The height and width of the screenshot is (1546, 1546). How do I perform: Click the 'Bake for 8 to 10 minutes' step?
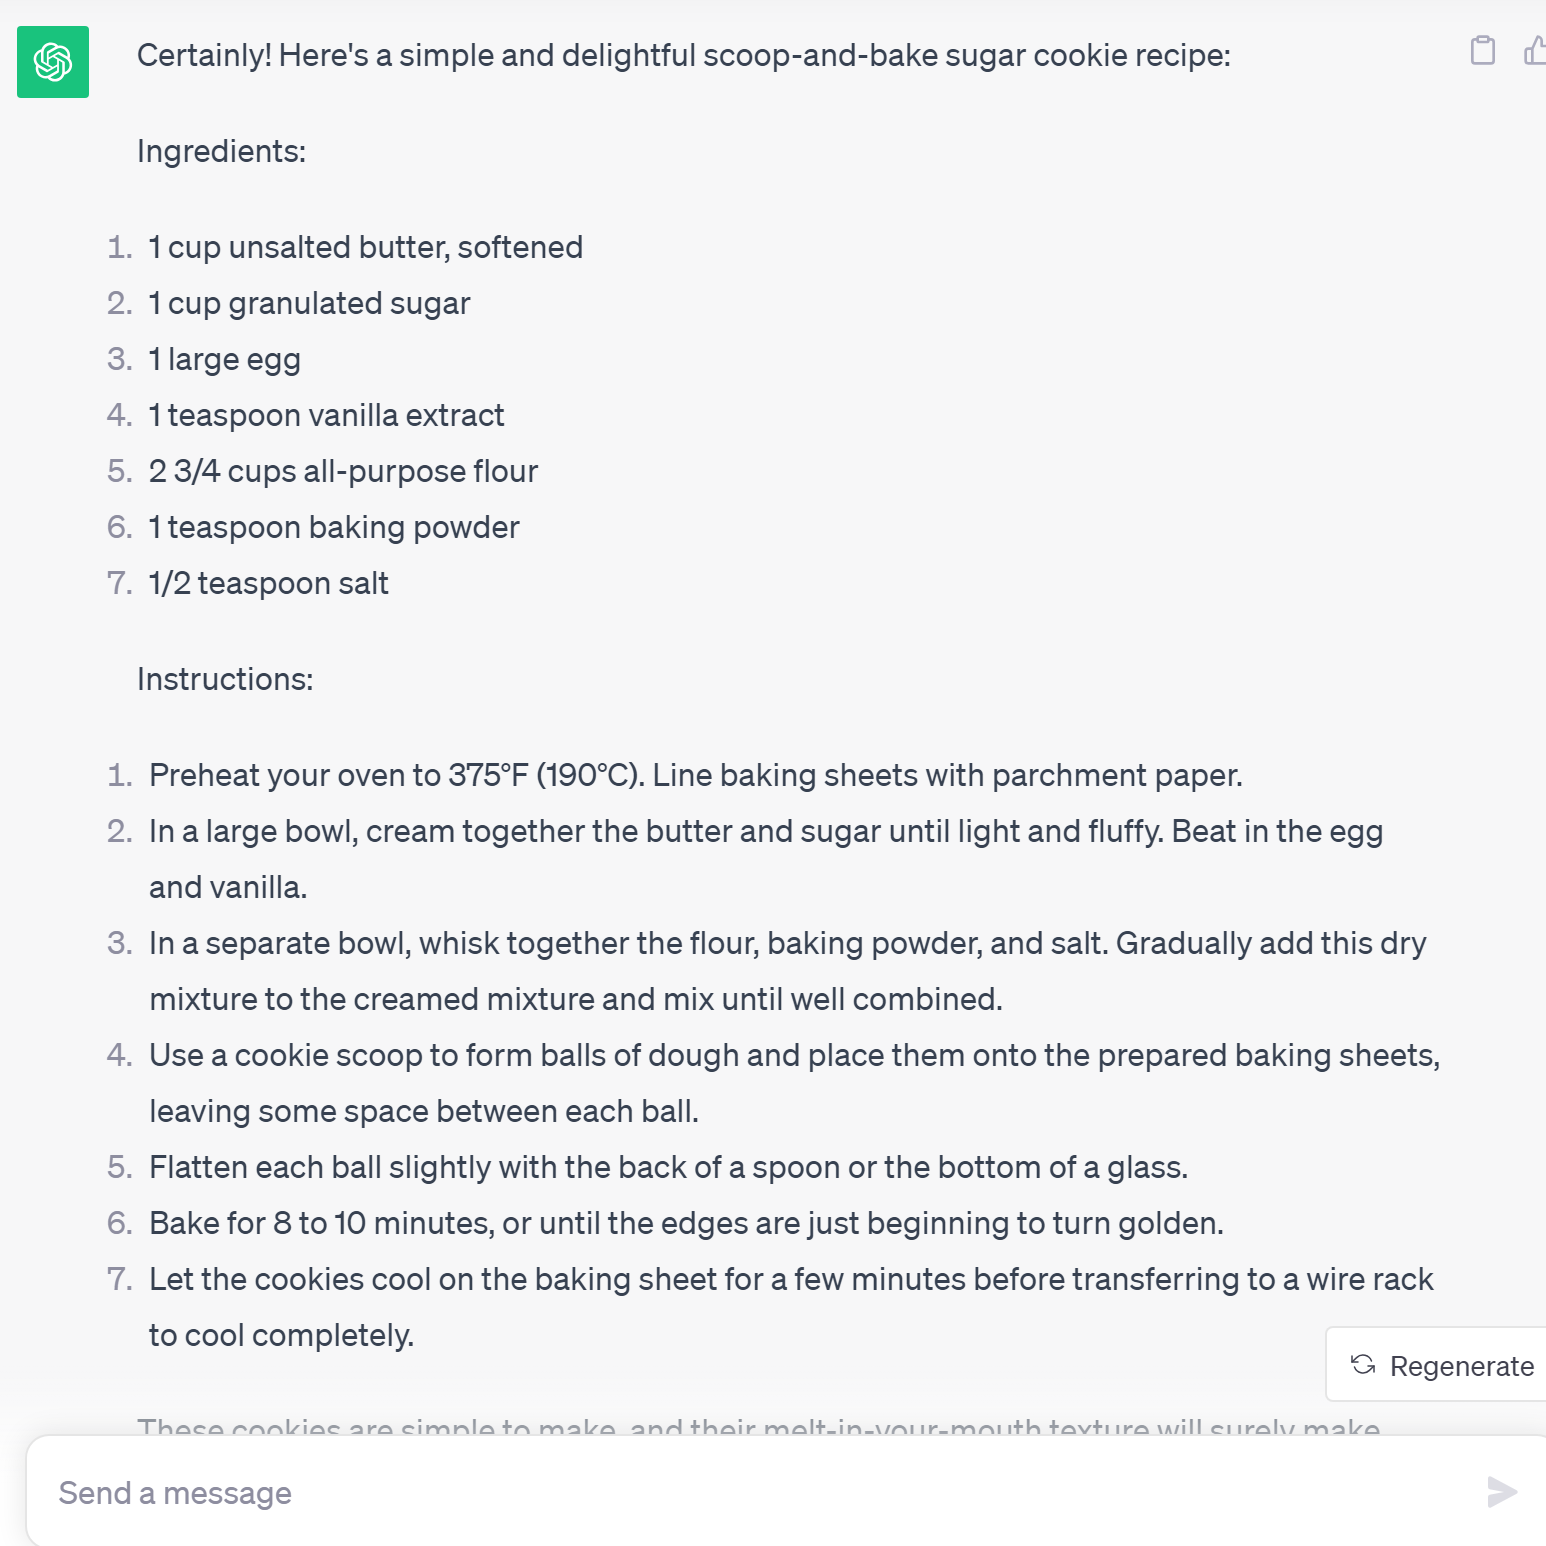click(x=686, y=1223)
